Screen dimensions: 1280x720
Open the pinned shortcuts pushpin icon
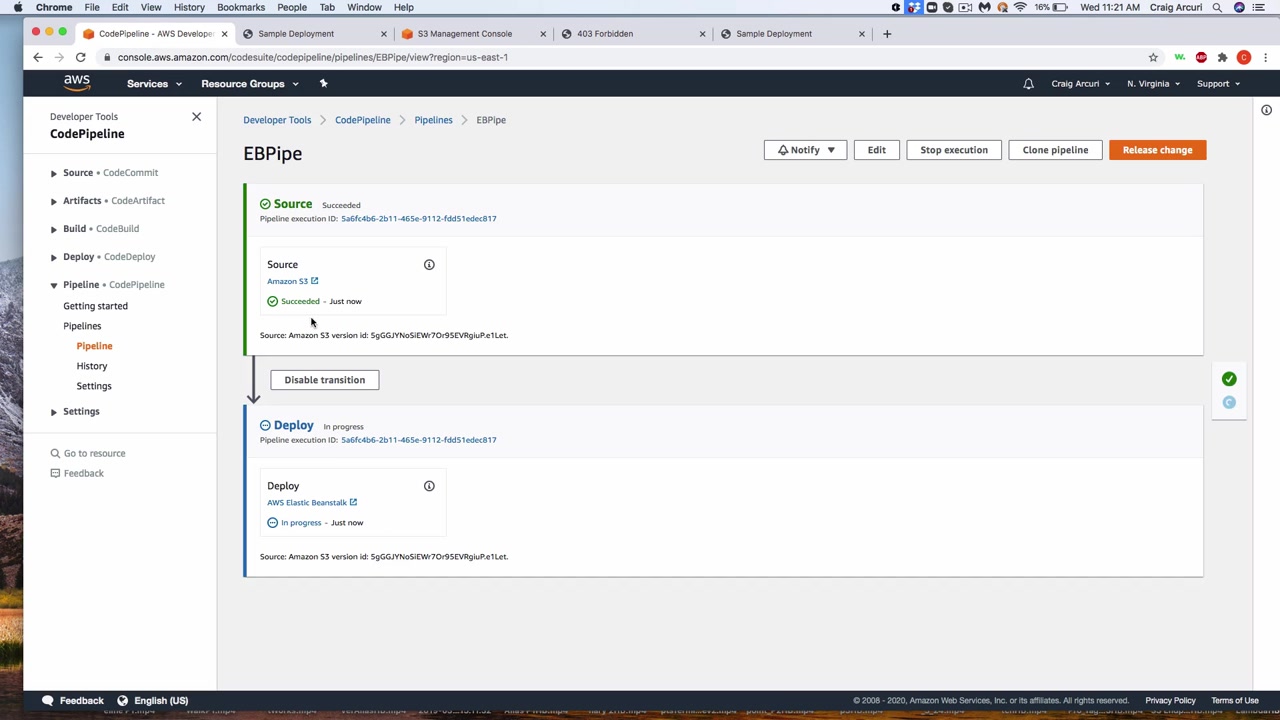(323, 83)
